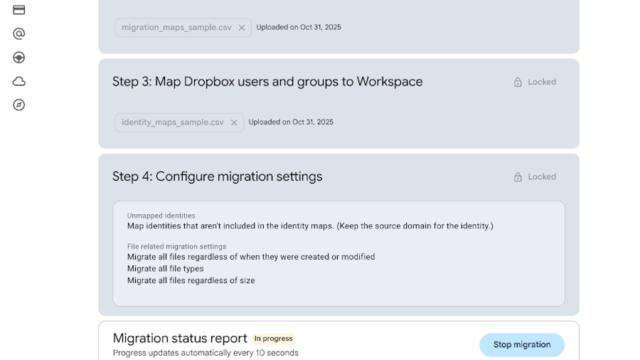Click the steering wheel icon in sidebar
The image size is (640, 360).
[19, 58]
